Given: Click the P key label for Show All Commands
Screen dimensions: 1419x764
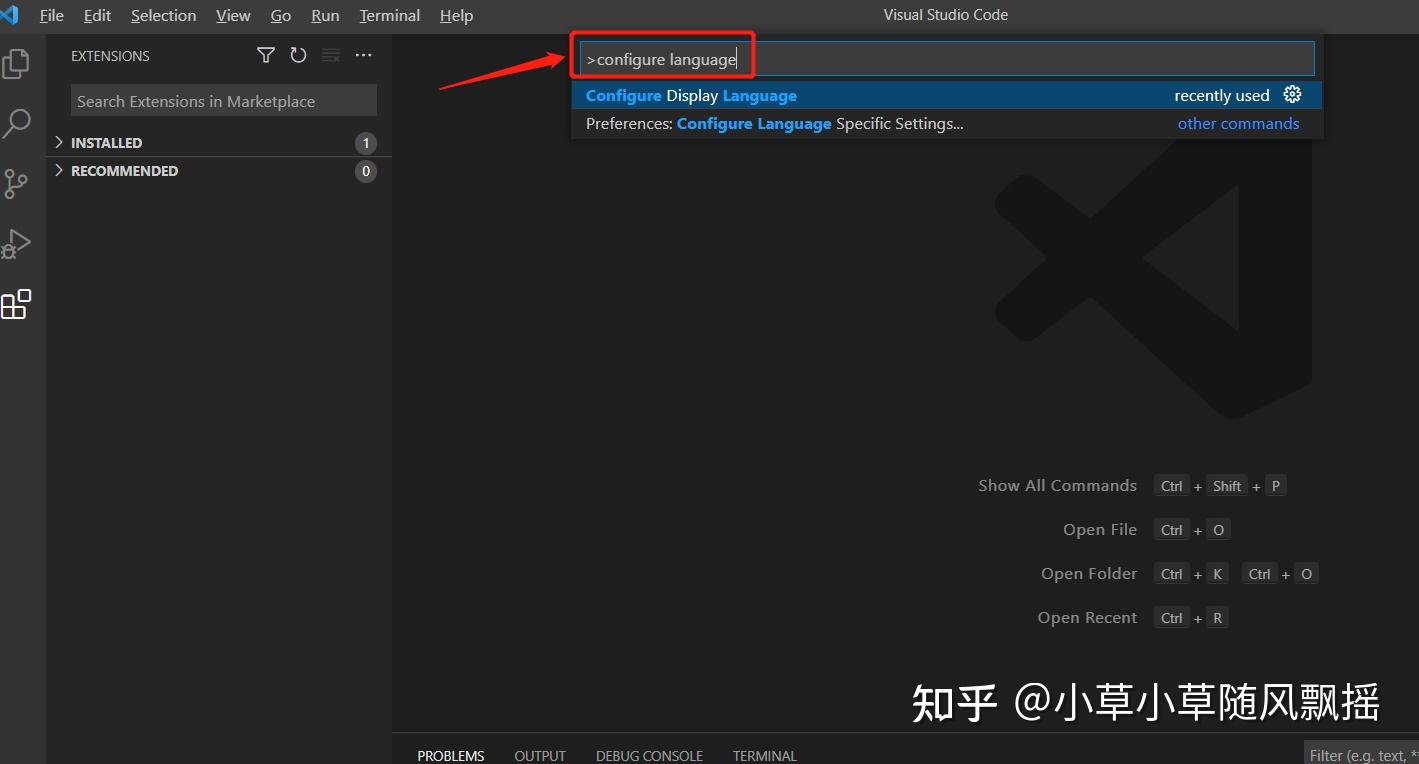Looking at the screenshot, I should point(1275,486).
